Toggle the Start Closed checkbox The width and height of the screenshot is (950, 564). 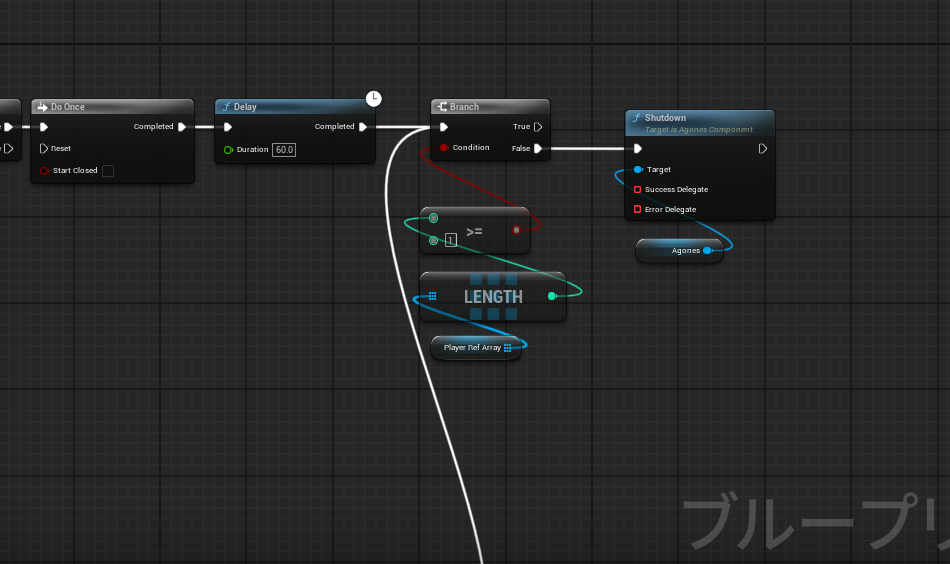[108, 170]
